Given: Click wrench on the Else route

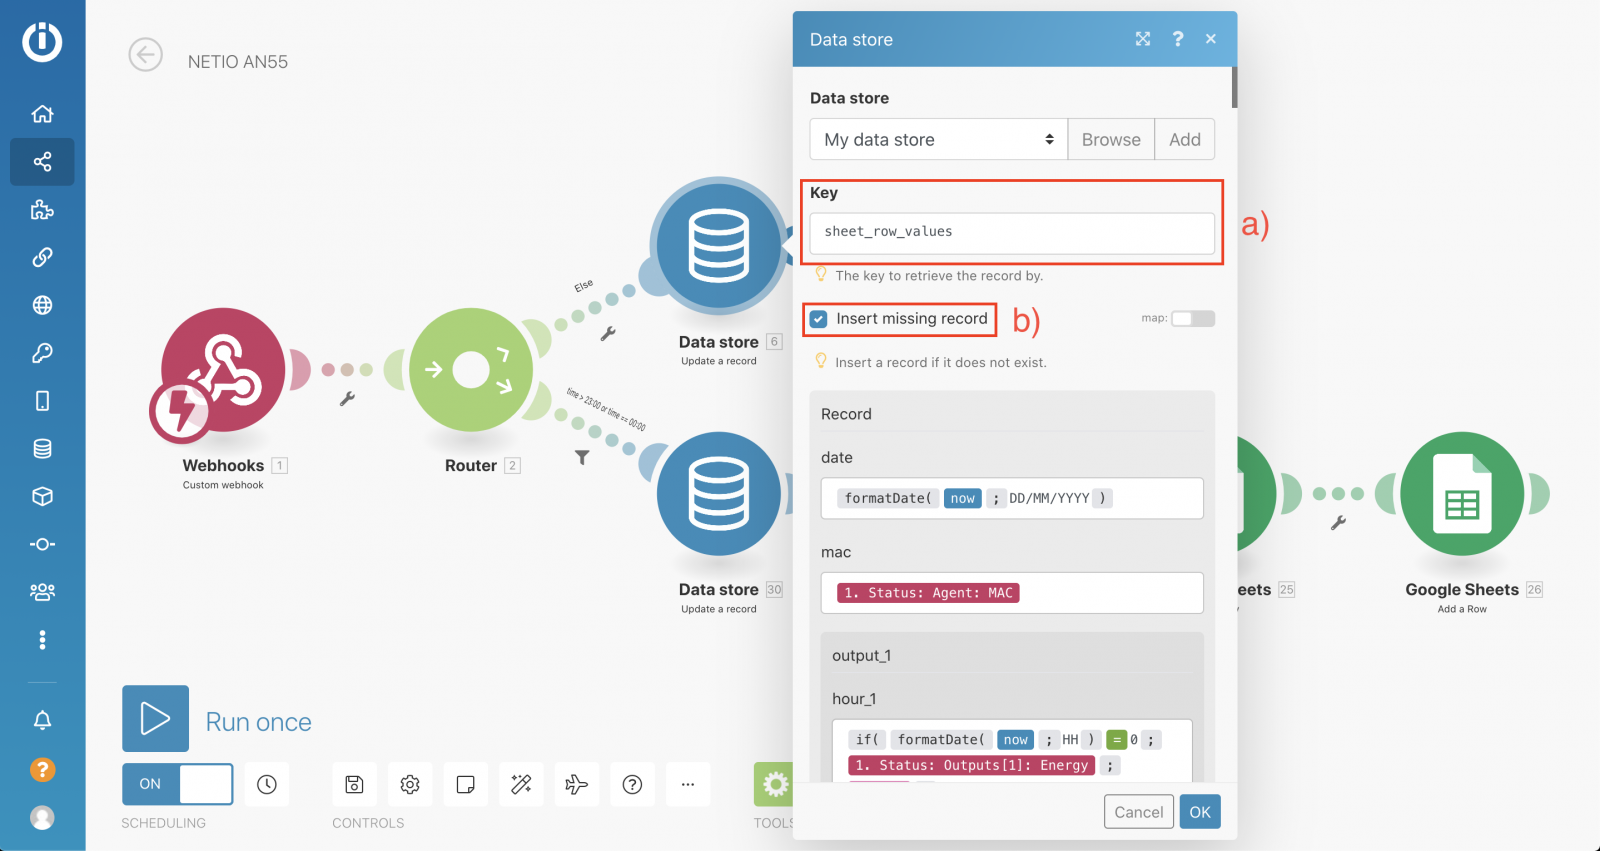Looking at the screenshot, I should (608, 334).
